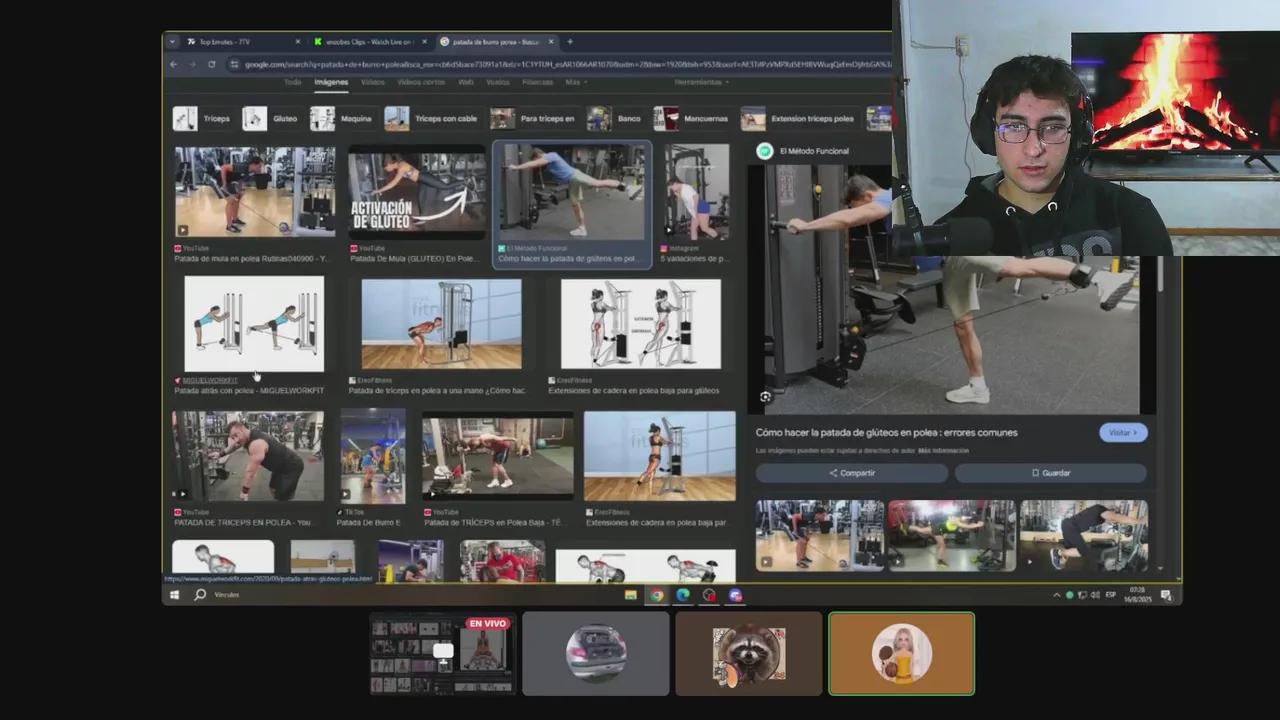Select the Banco filter chip
Screen dimensions: 1280x720
point(614,119)
